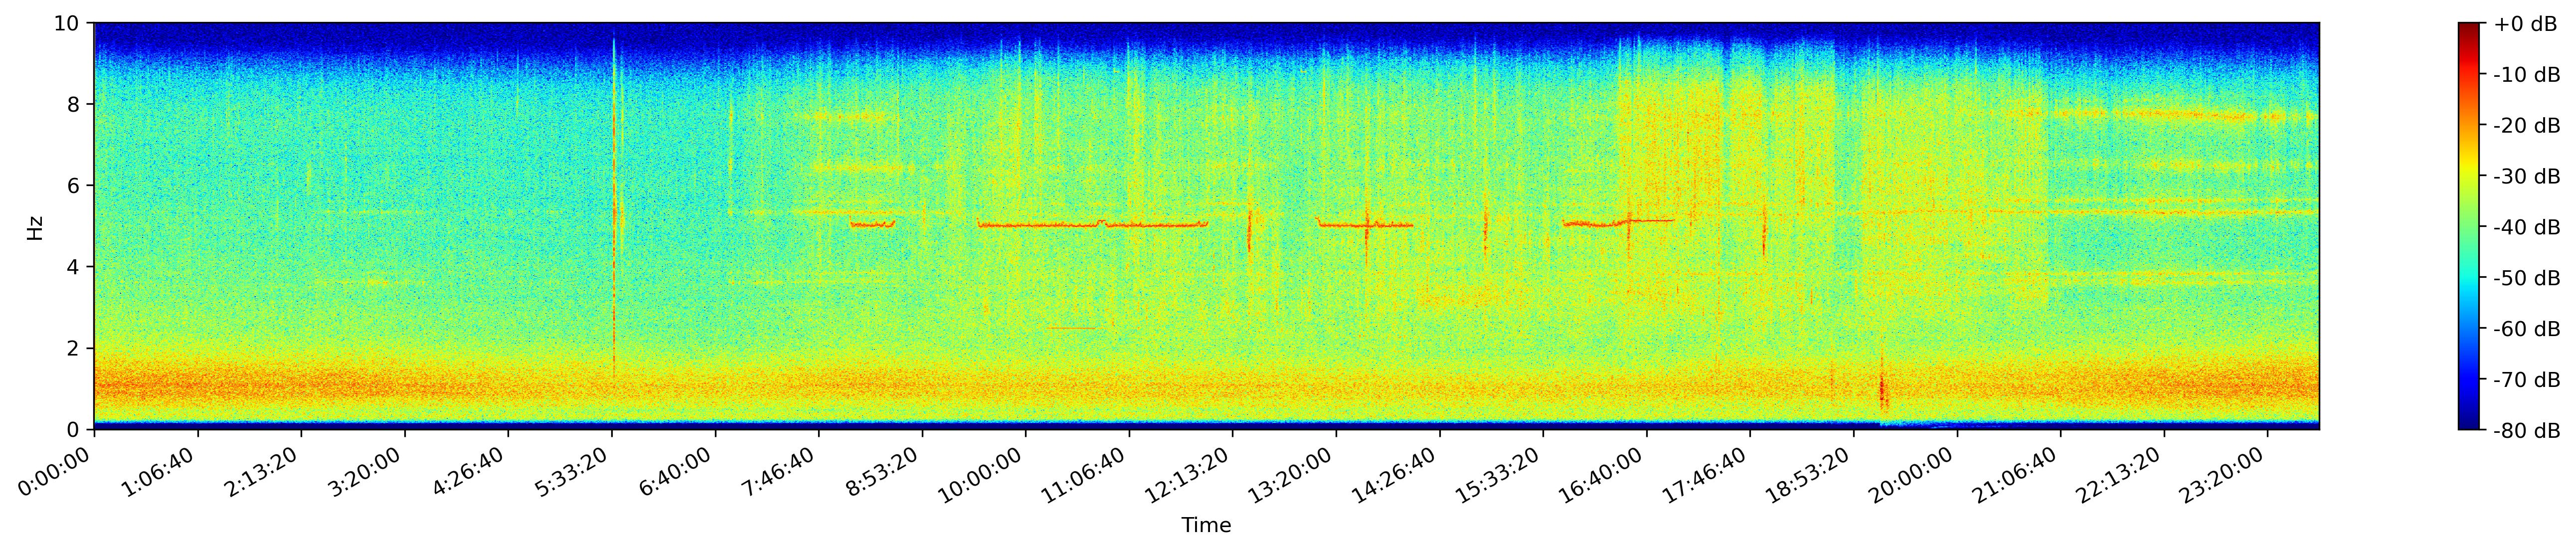Click the dark blue bottom of colorbar
The width and height of the screenshot is (2576, 551).
[2469, 424]
